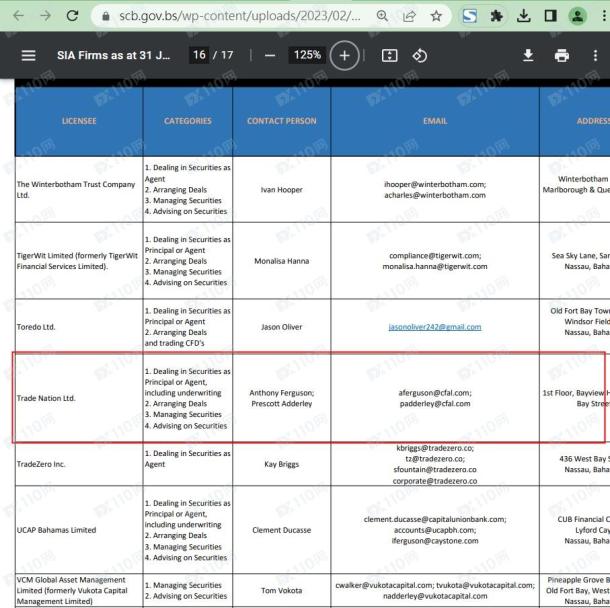Click contact Anthony Ferguson; Prescott Adderley
Screen dimensions: 610x608
pos(282,398)
